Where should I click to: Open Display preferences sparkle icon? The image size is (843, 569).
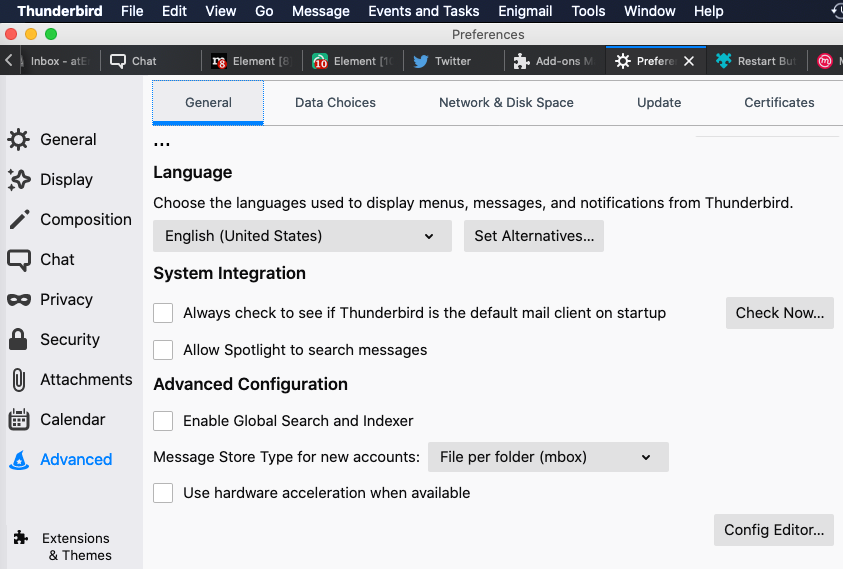[x=19, y=180]
